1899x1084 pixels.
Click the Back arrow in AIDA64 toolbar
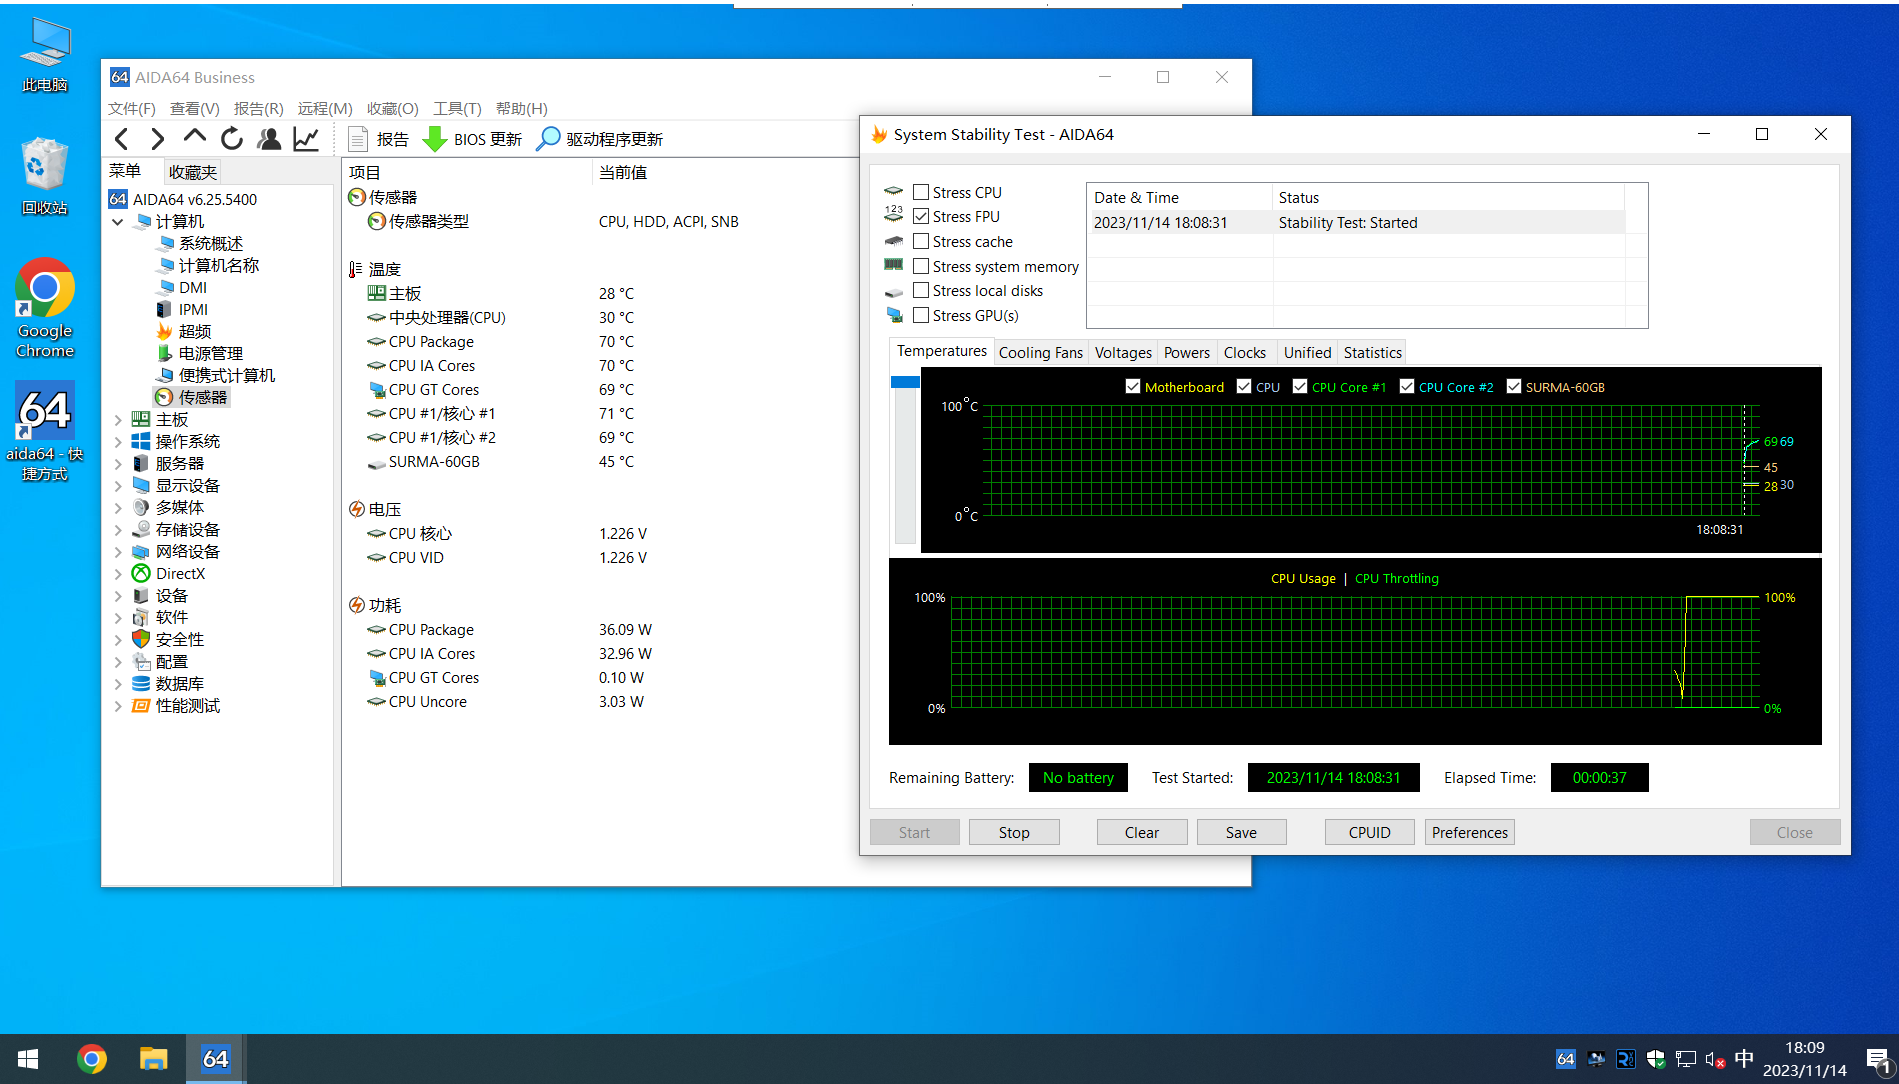pyautogui.click(x=122, y=139)
